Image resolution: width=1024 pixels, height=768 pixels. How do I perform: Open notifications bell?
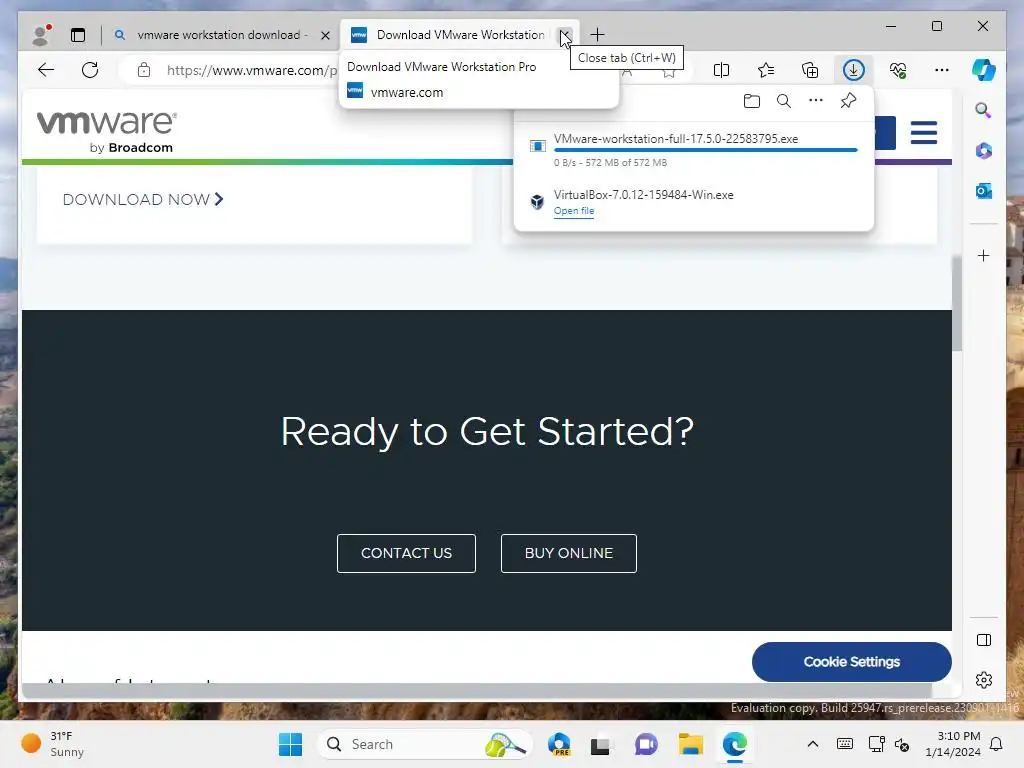coord(996,744)
